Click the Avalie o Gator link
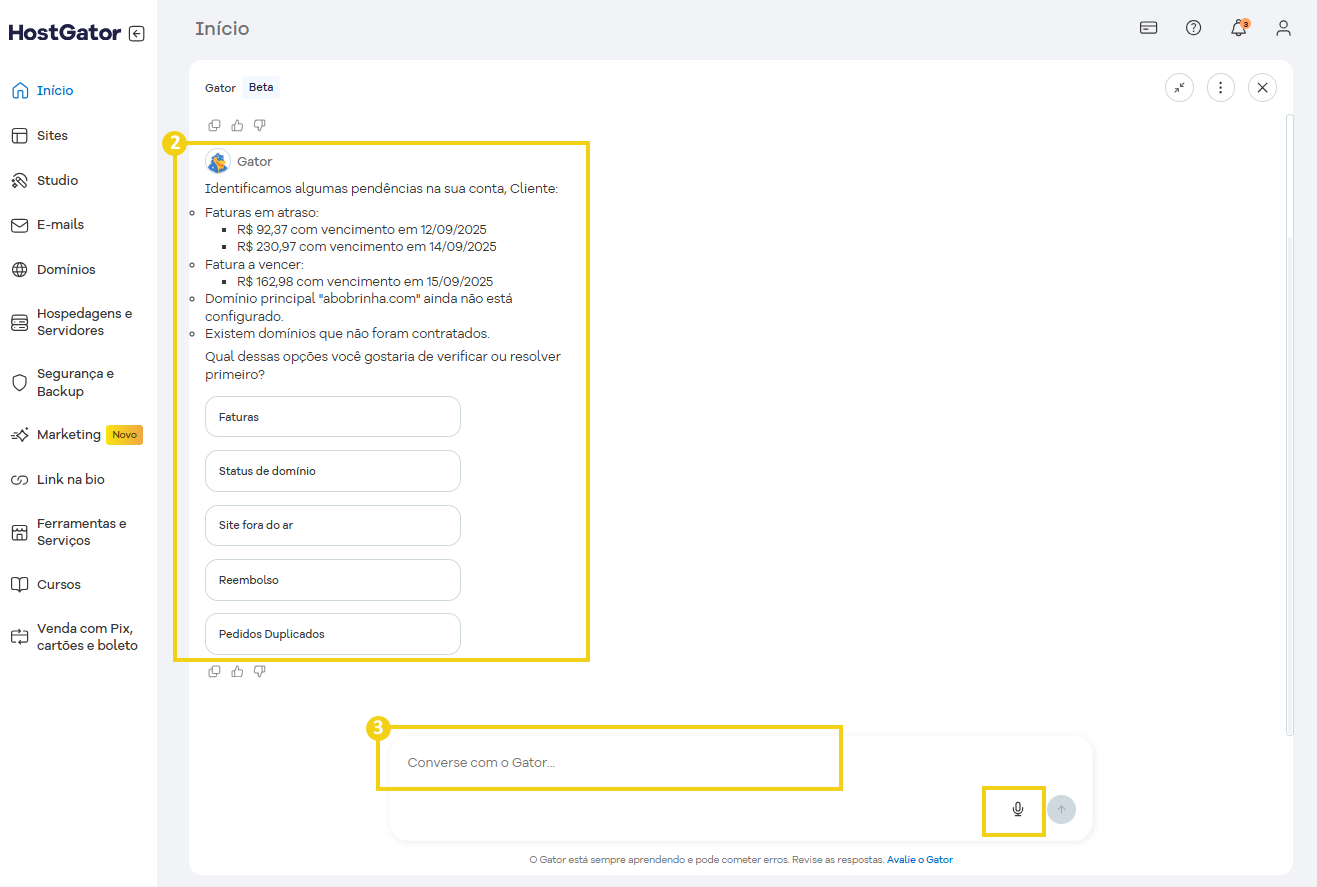 click(x=919, y=859)
